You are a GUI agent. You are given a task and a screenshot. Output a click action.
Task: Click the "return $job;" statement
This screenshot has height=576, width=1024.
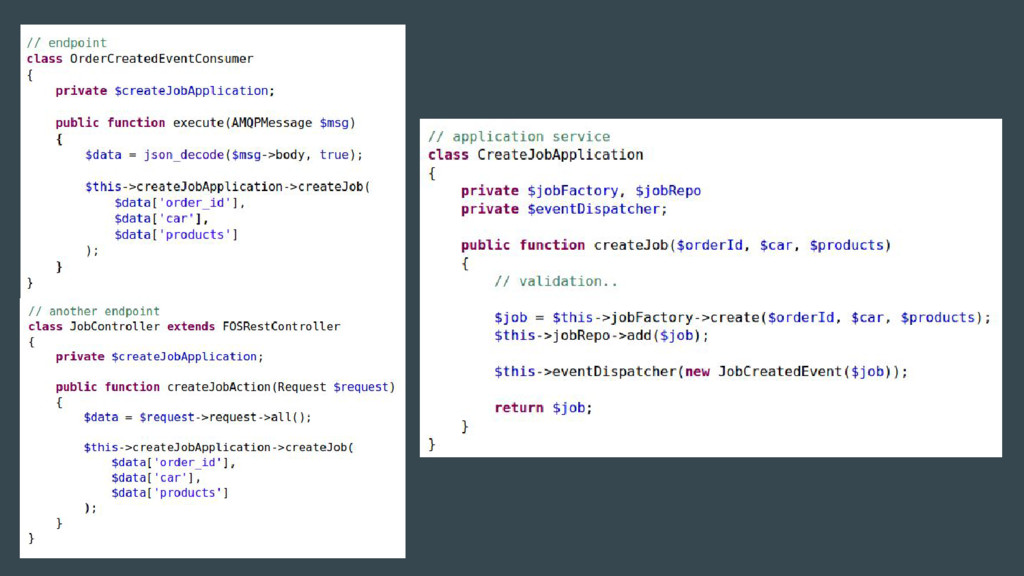[543, 408]
